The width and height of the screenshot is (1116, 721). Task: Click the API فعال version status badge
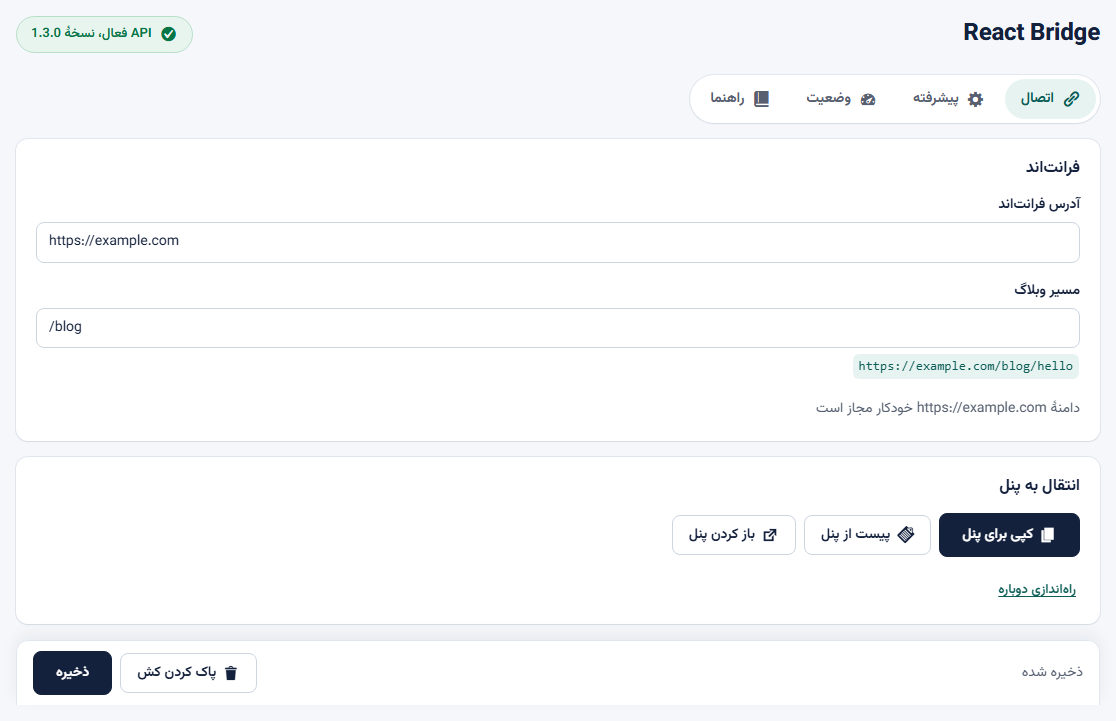pyautogui.click(x=104, y=34)
